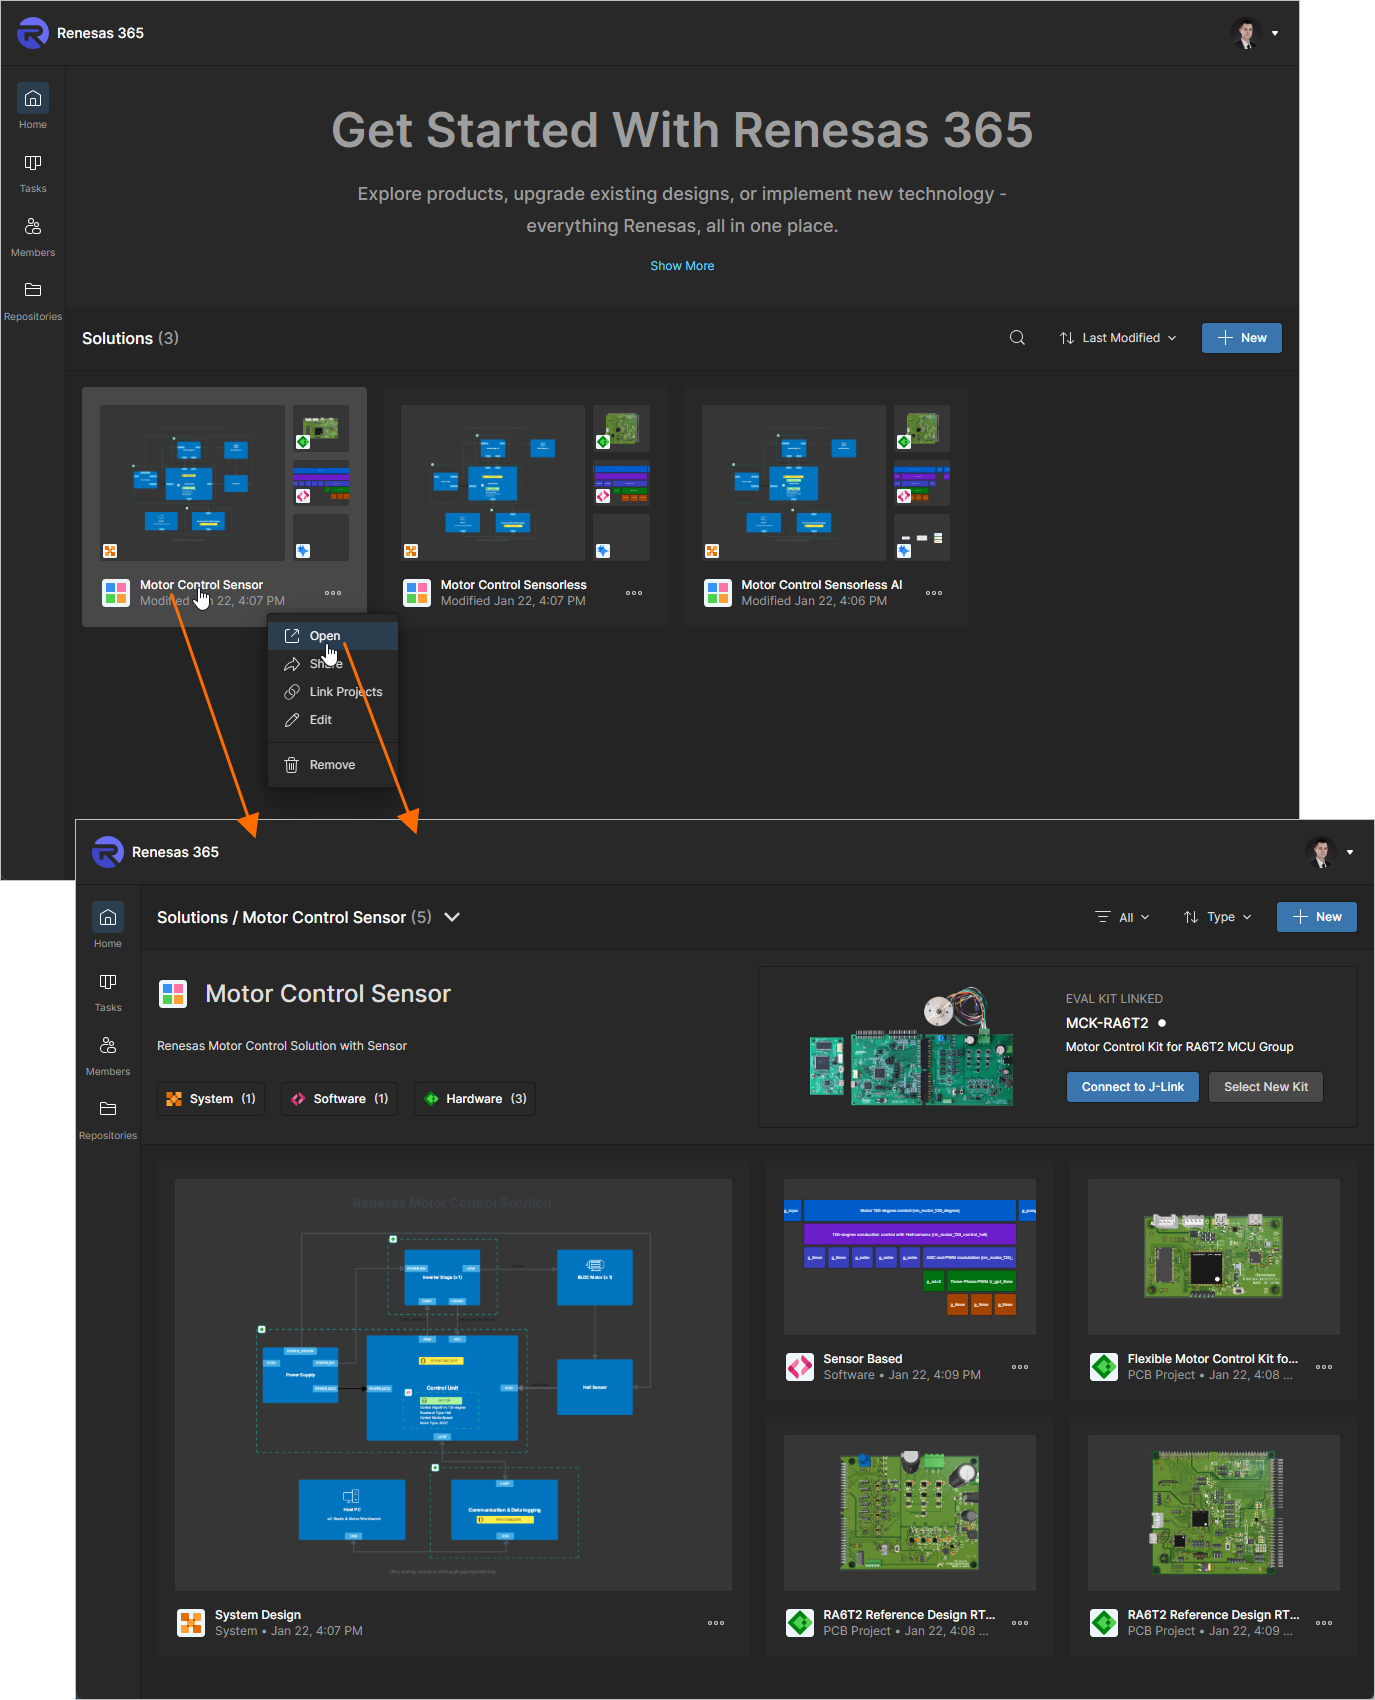Click the orange System icon beside System Design
The image size is (1375, 1700).
pyautogui.click(x=191, y=1623)
